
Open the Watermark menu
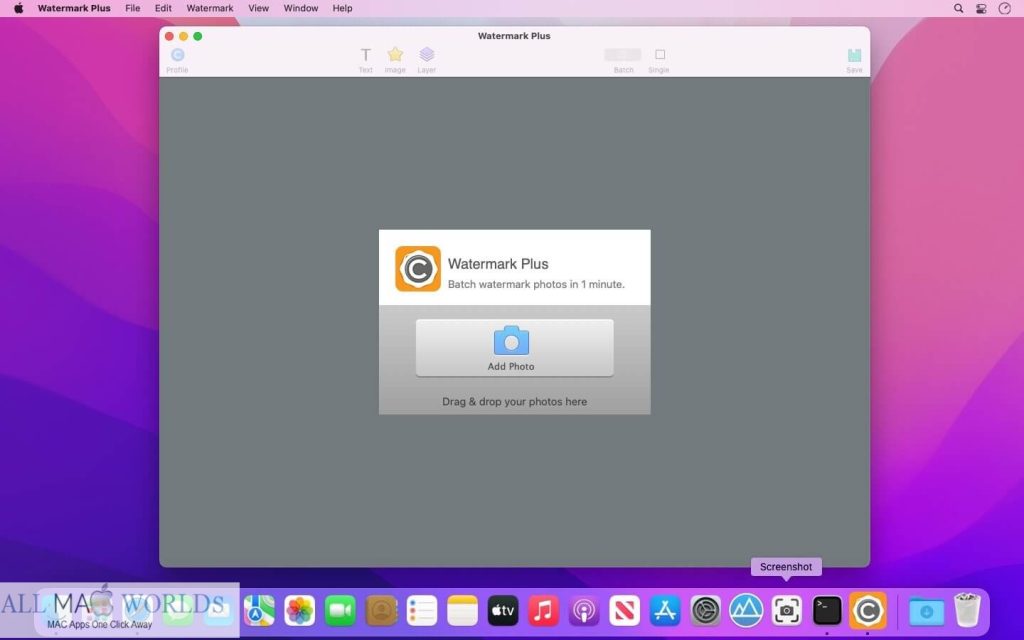210,8
